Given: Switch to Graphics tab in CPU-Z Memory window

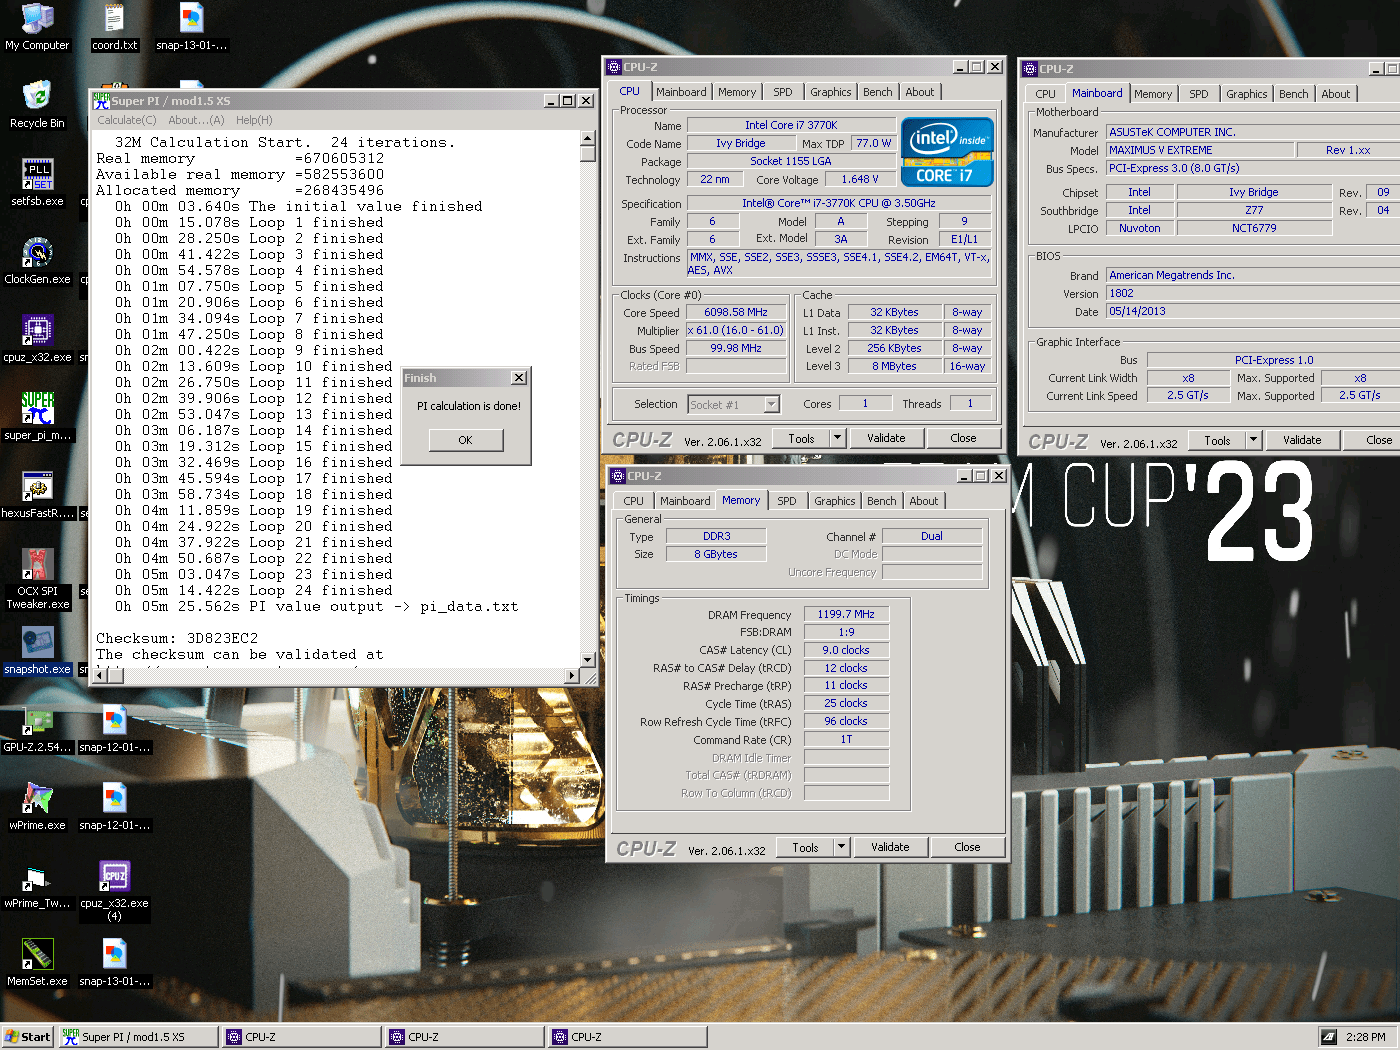Looking at the screenshot, I should coord(835,501).
